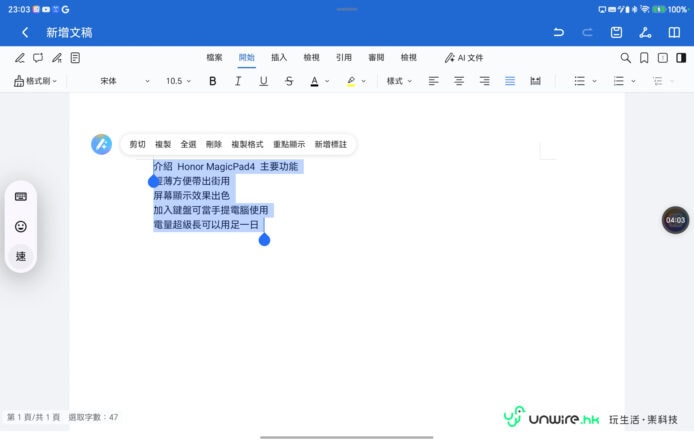
Task: Toggle the side panel icon
Action: click(681, 58)
